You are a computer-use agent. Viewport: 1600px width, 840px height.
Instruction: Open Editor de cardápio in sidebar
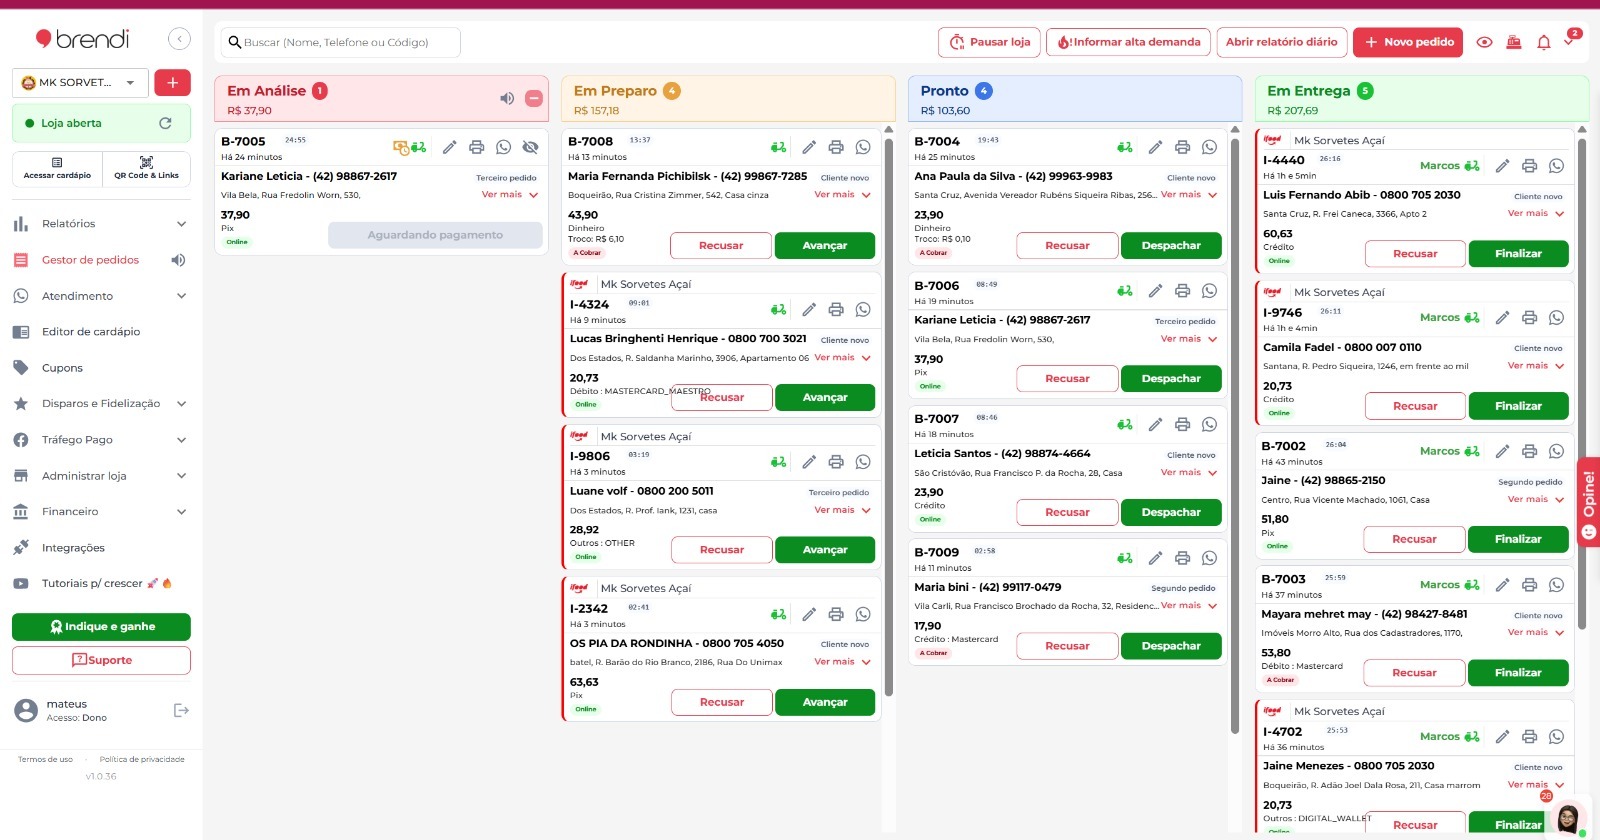point(91,332)
